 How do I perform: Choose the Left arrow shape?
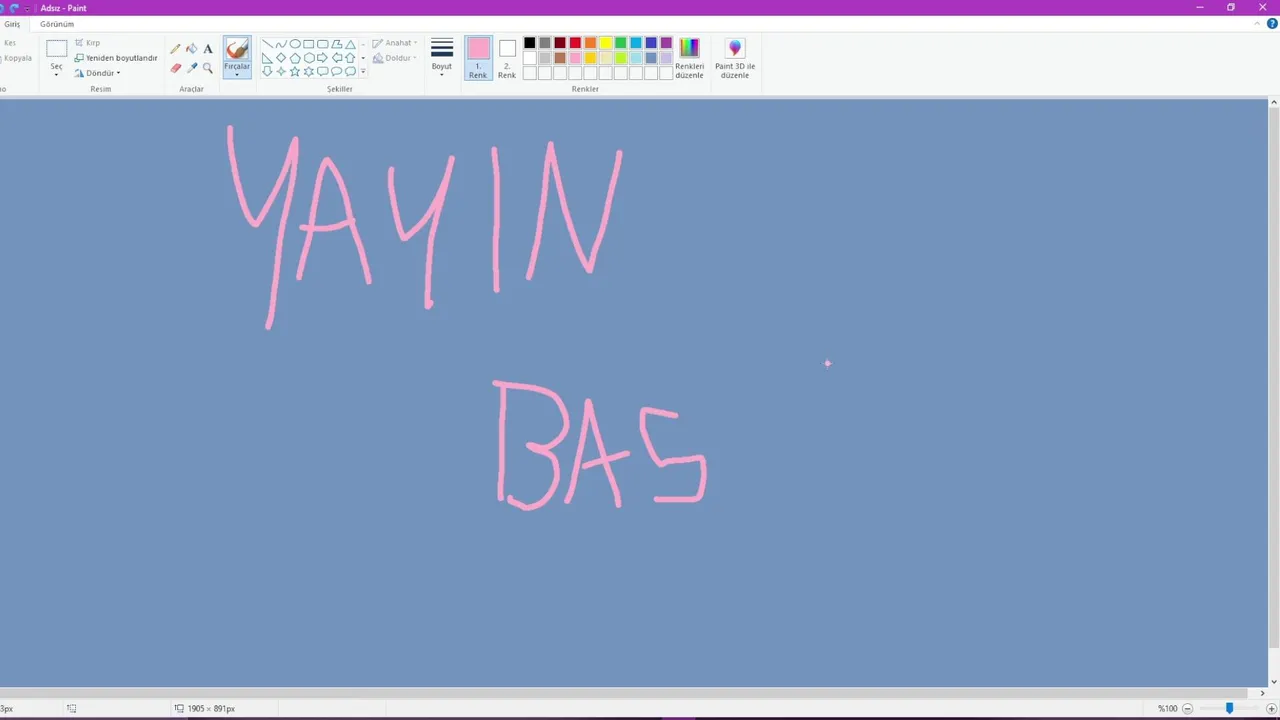point(337,58)
